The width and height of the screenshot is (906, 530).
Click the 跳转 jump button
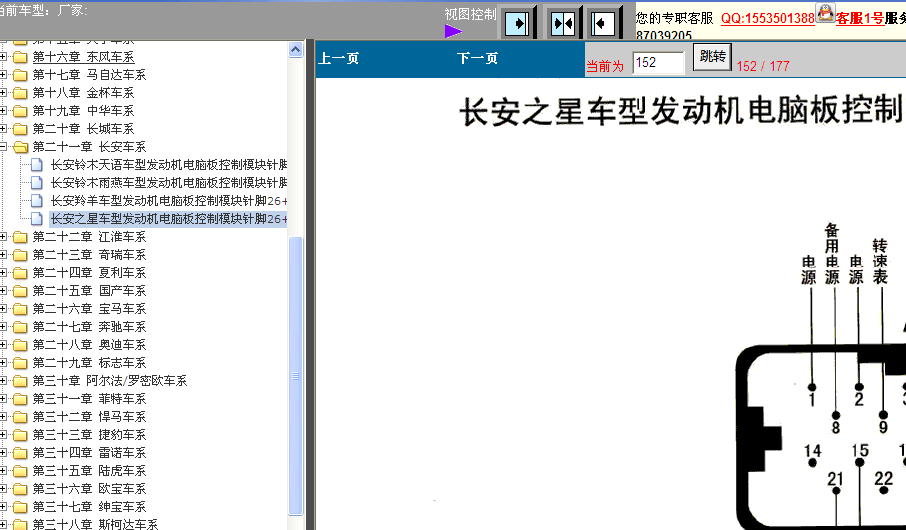click(712, 57)
